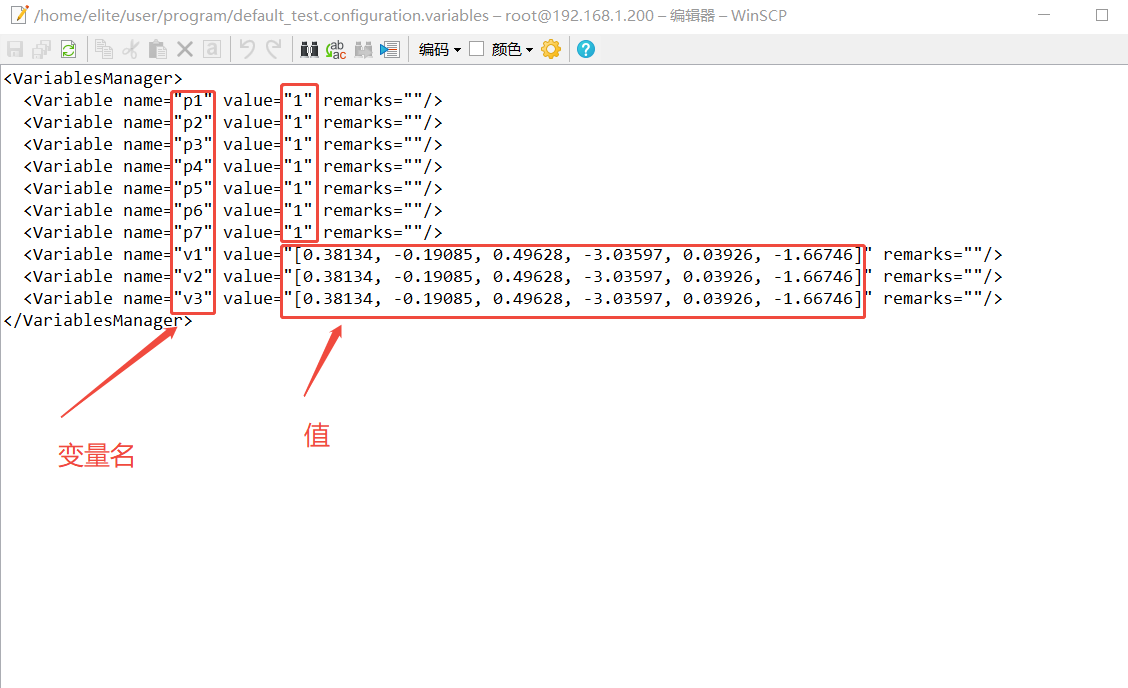Open Help with the question mark icon

tap(586, 49)
